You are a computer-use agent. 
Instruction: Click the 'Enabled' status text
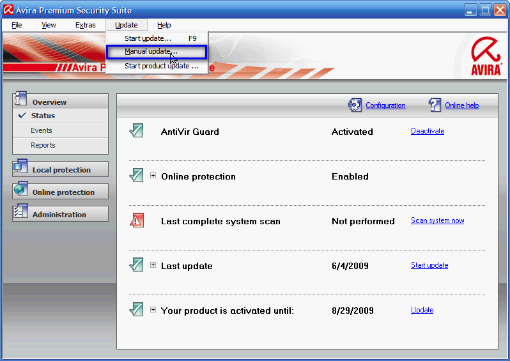pyautogui.click(x=350, y=176)
